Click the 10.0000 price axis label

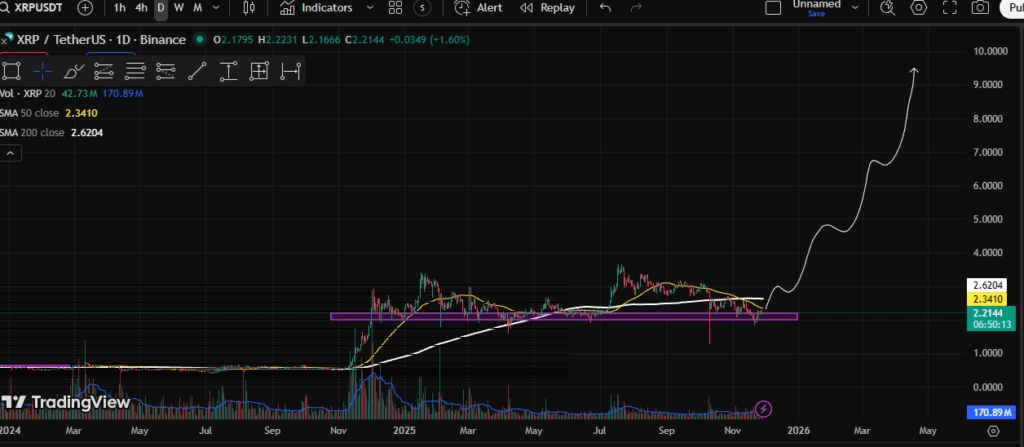tap(991, 51)
